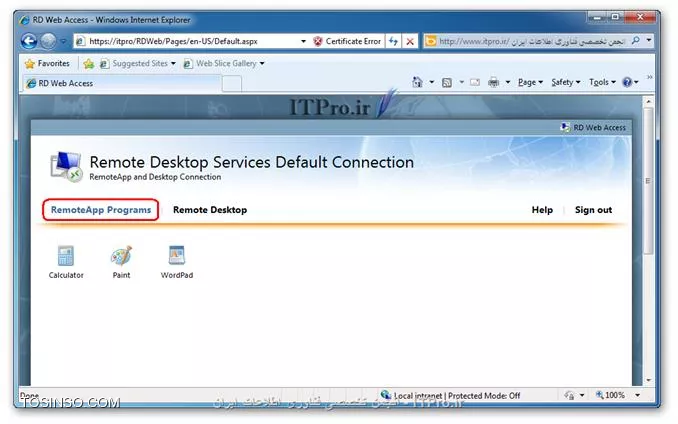678x424 pixels.
Task: Click the Home icon in command bar
Action: tap(417, 82)
